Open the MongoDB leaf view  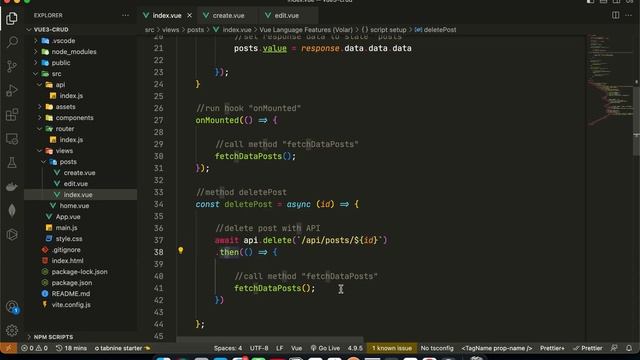coord(12,211)
